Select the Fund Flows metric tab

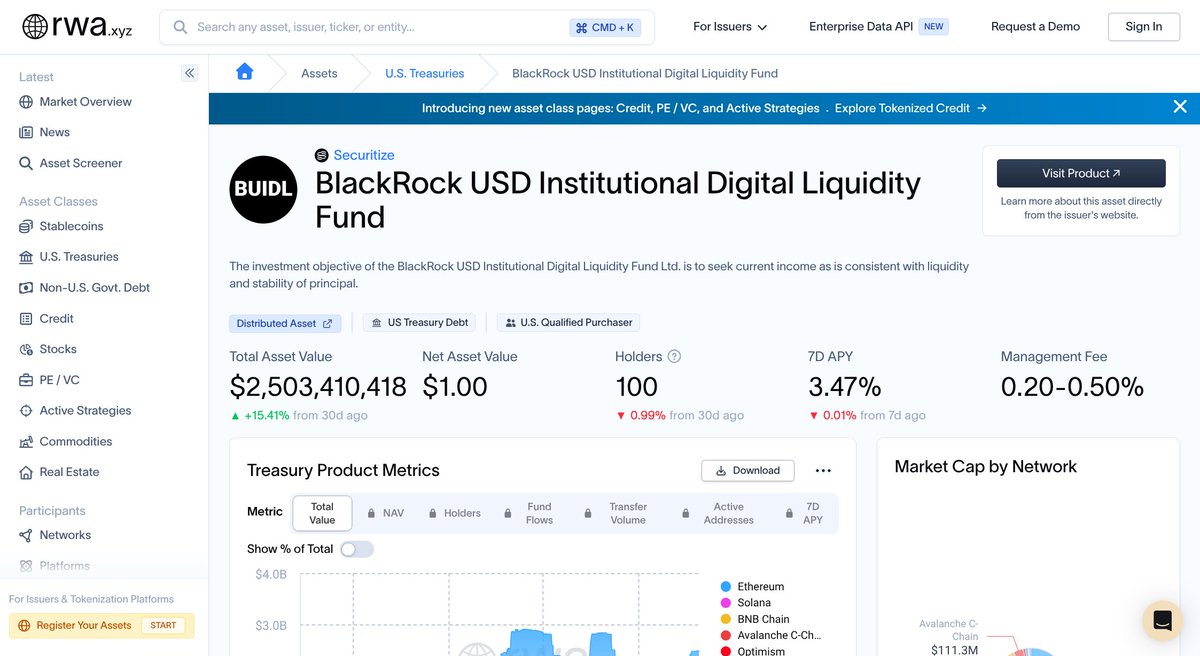[529, 513]
